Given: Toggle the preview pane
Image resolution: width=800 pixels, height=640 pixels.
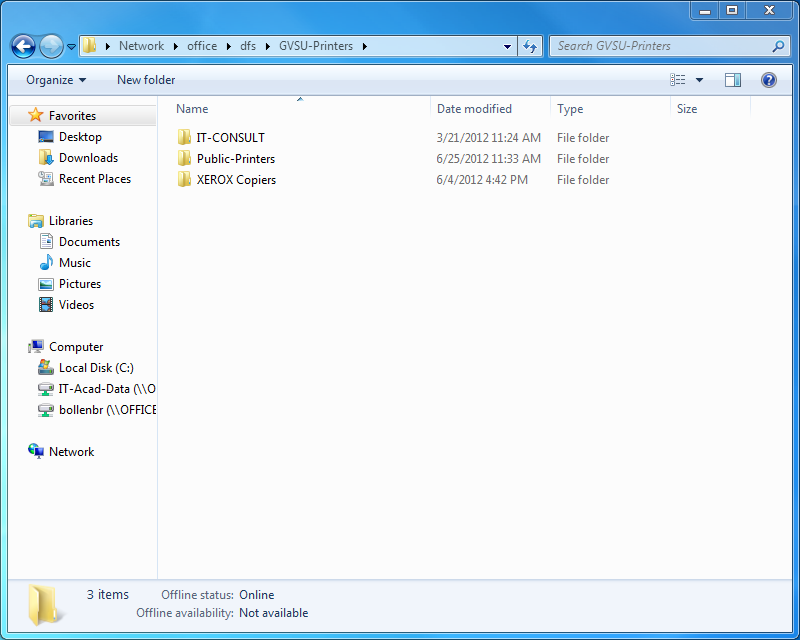Looking at the screenshot, I should pos(733,79).
